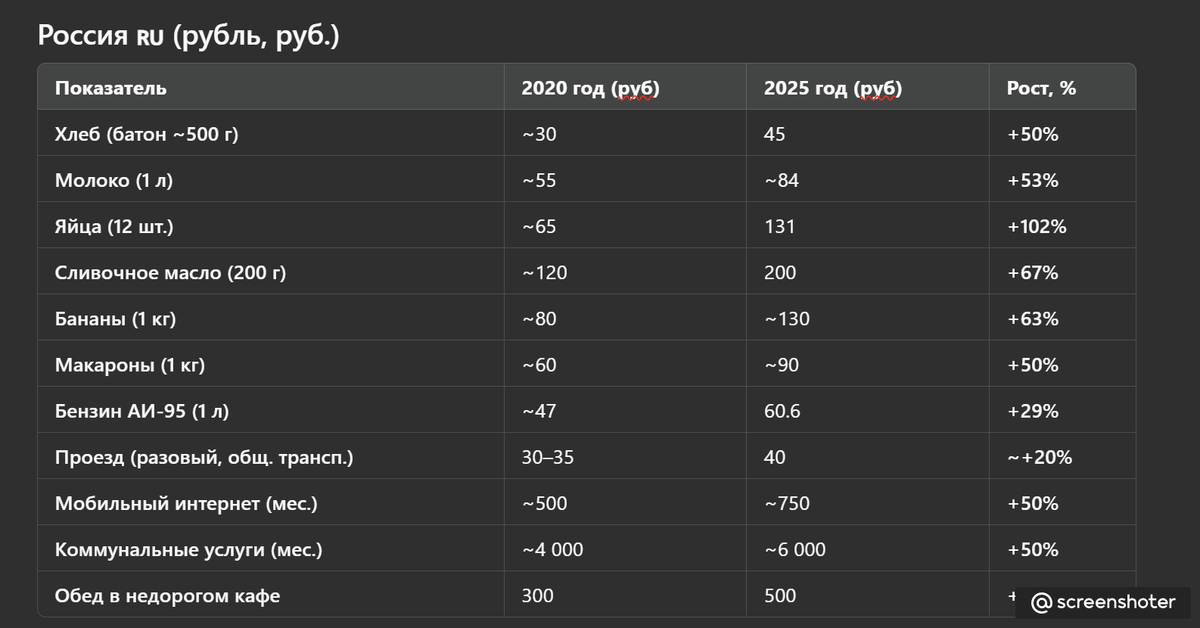Click the Сливочное масло (200 г) cell
Image resolution: width=1200 pixels, height=628 pixels.
coord(170,272)
